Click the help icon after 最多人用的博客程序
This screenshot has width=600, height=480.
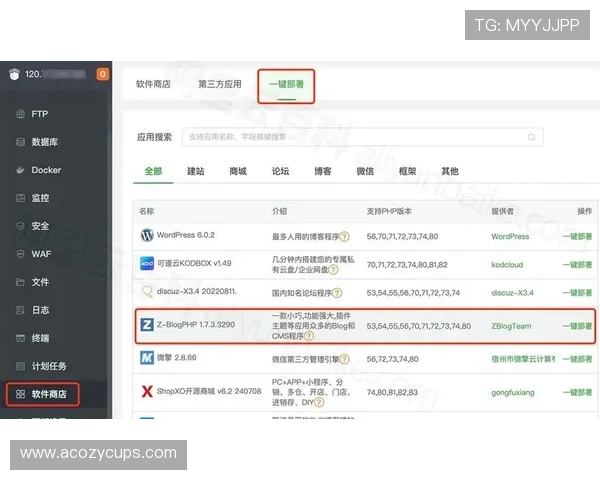[344, 237]
